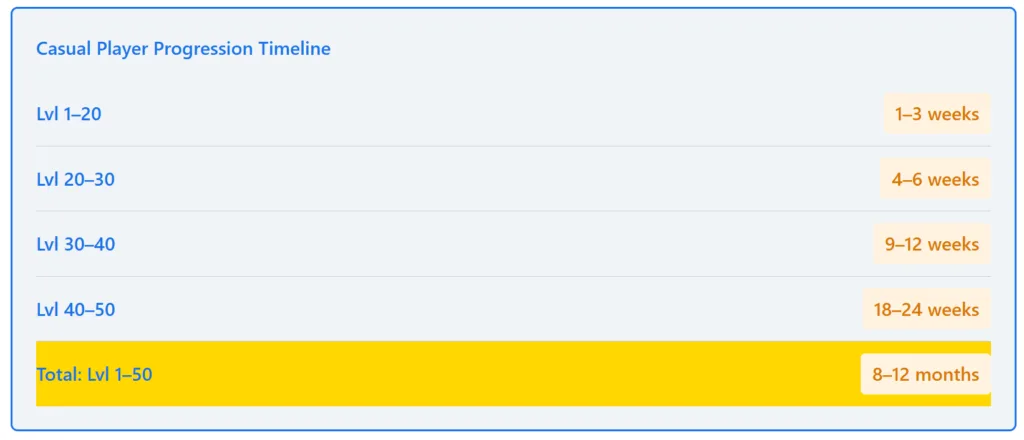Click the 1–3 weeks badge

[x=936, y=114]
